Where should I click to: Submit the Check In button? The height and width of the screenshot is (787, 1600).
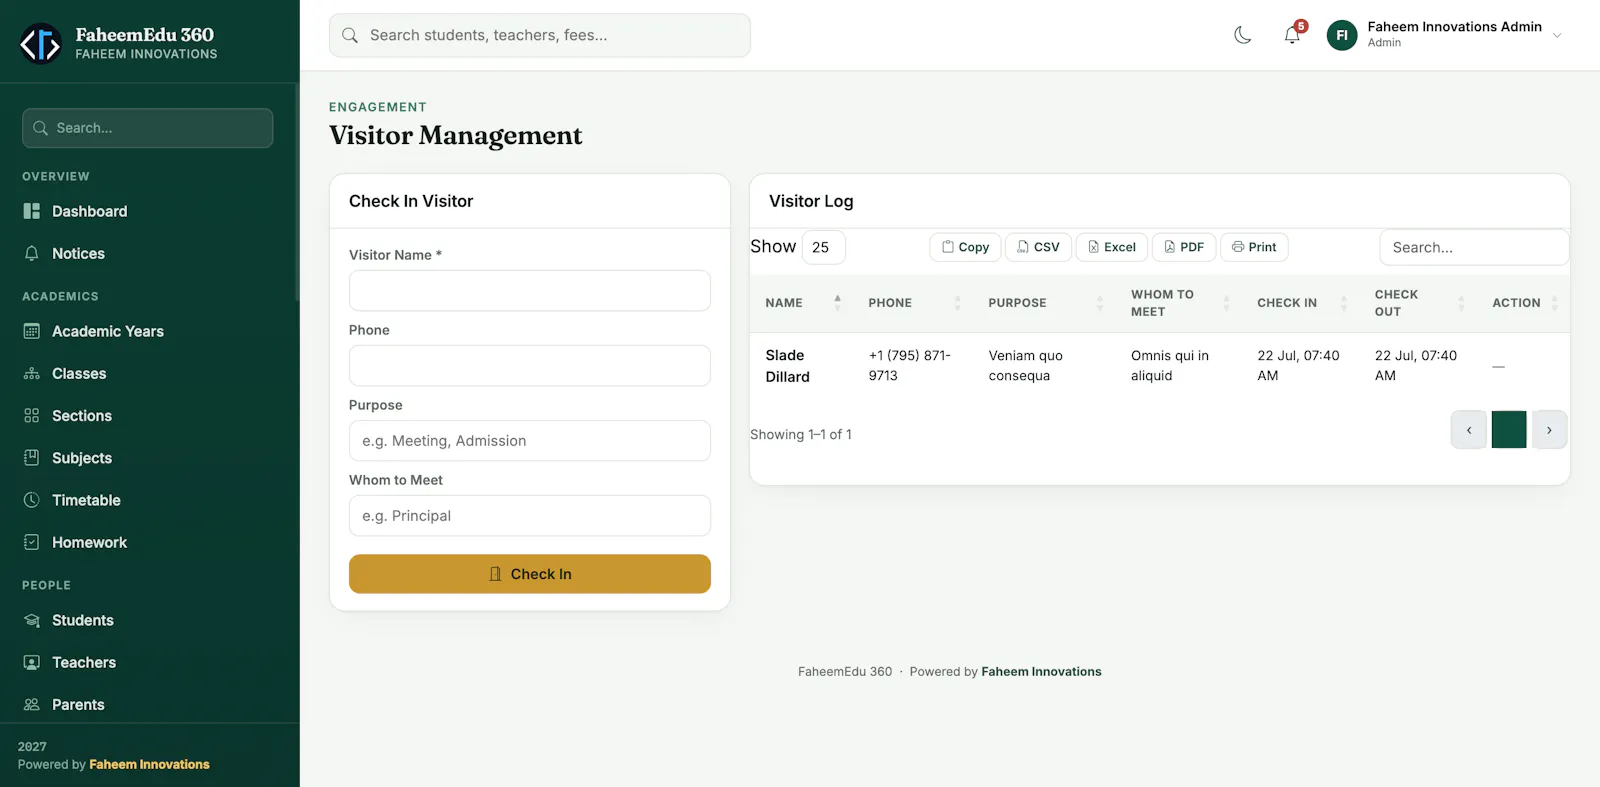[x=530, y=574]
